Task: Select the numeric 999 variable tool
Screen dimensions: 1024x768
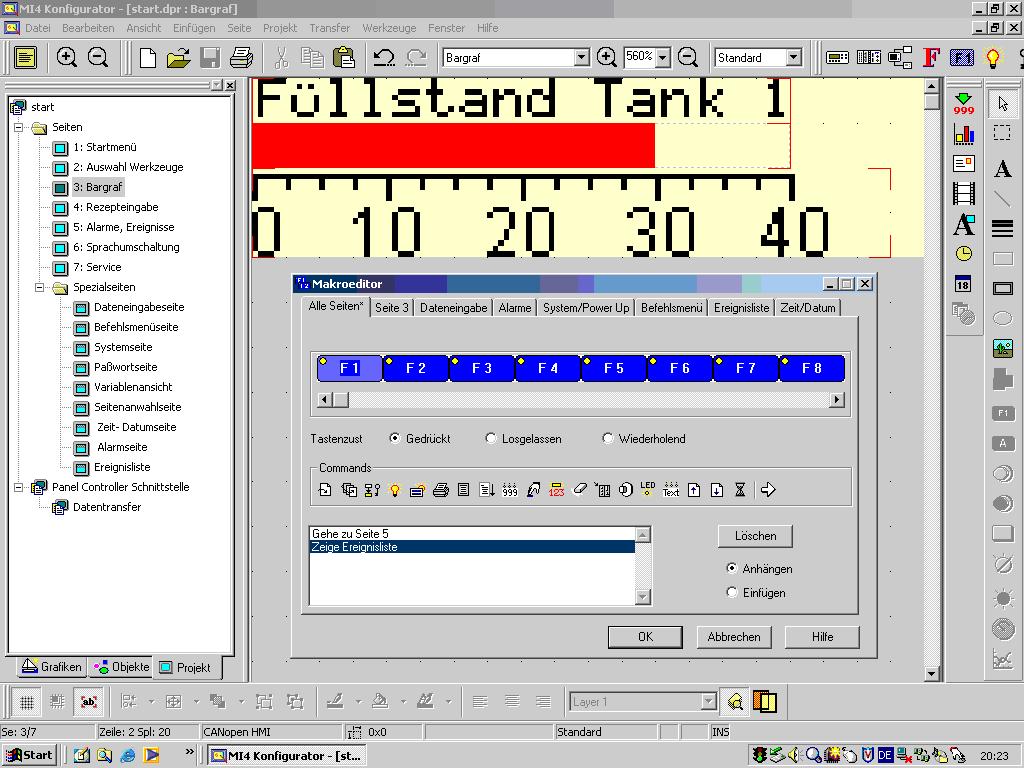Action: click(x=964, y=103)
